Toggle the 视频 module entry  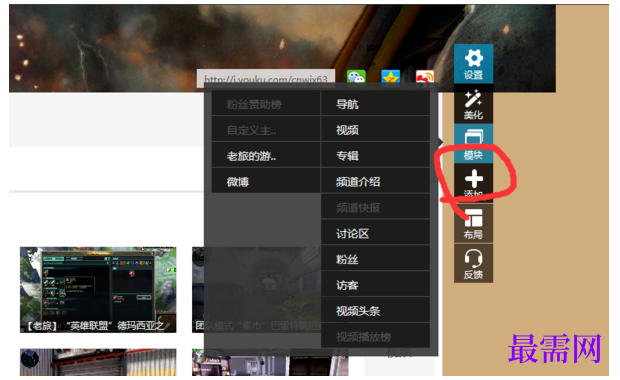[375, 130]
